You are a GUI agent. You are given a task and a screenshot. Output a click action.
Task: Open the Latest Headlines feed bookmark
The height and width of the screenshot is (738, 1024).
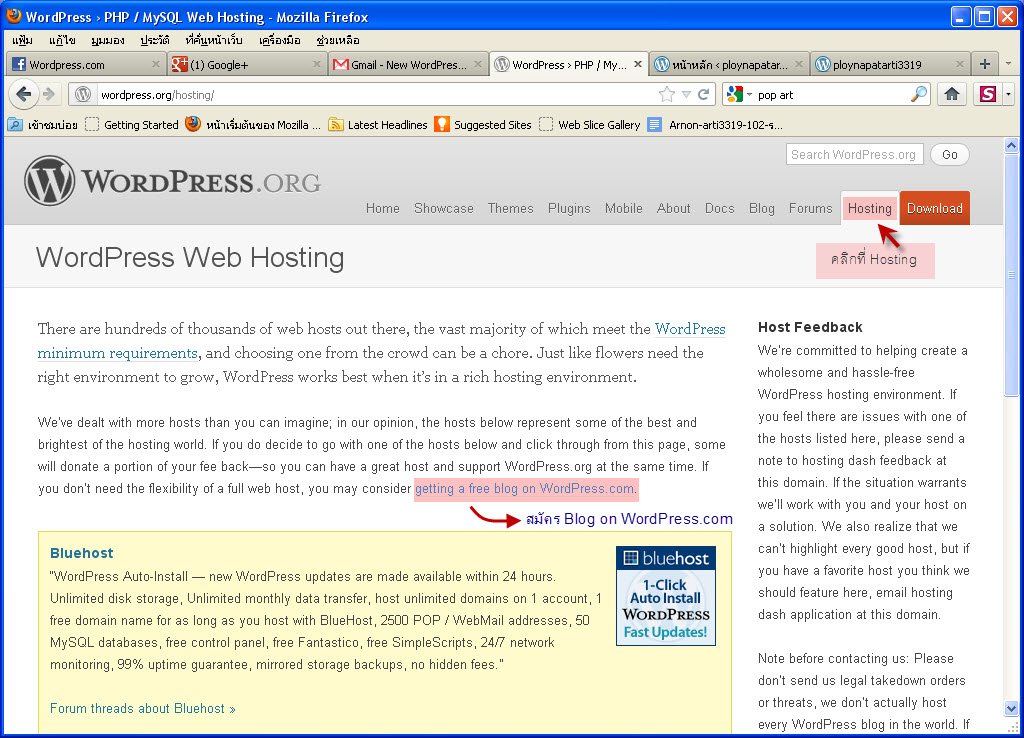pyautogui.click(x=378, y=124)
